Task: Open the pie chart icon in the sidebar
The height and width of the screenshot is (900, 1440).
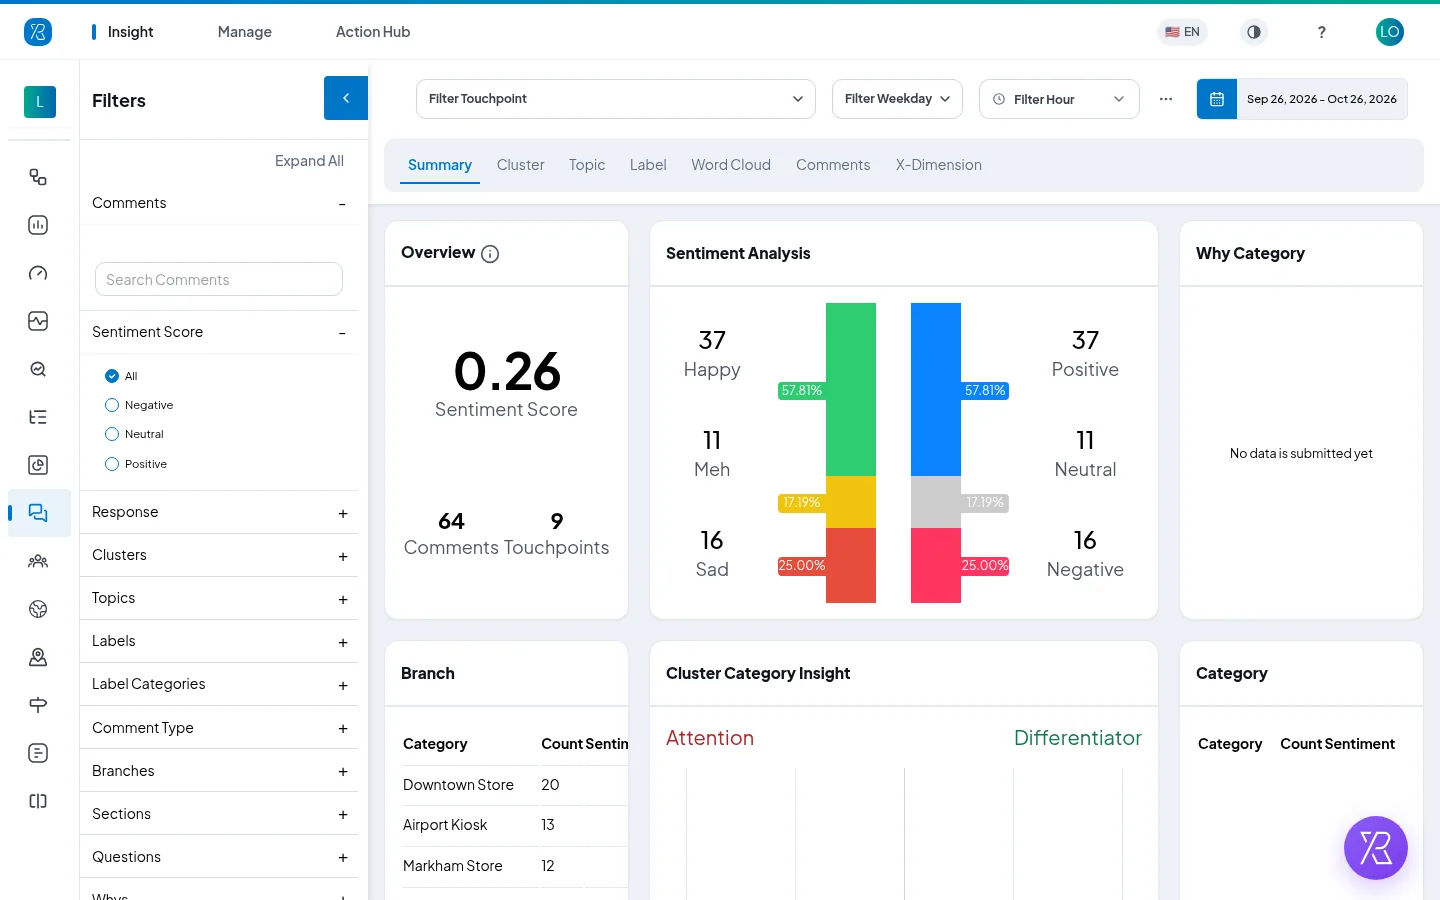Action: [x=38, y=465]
